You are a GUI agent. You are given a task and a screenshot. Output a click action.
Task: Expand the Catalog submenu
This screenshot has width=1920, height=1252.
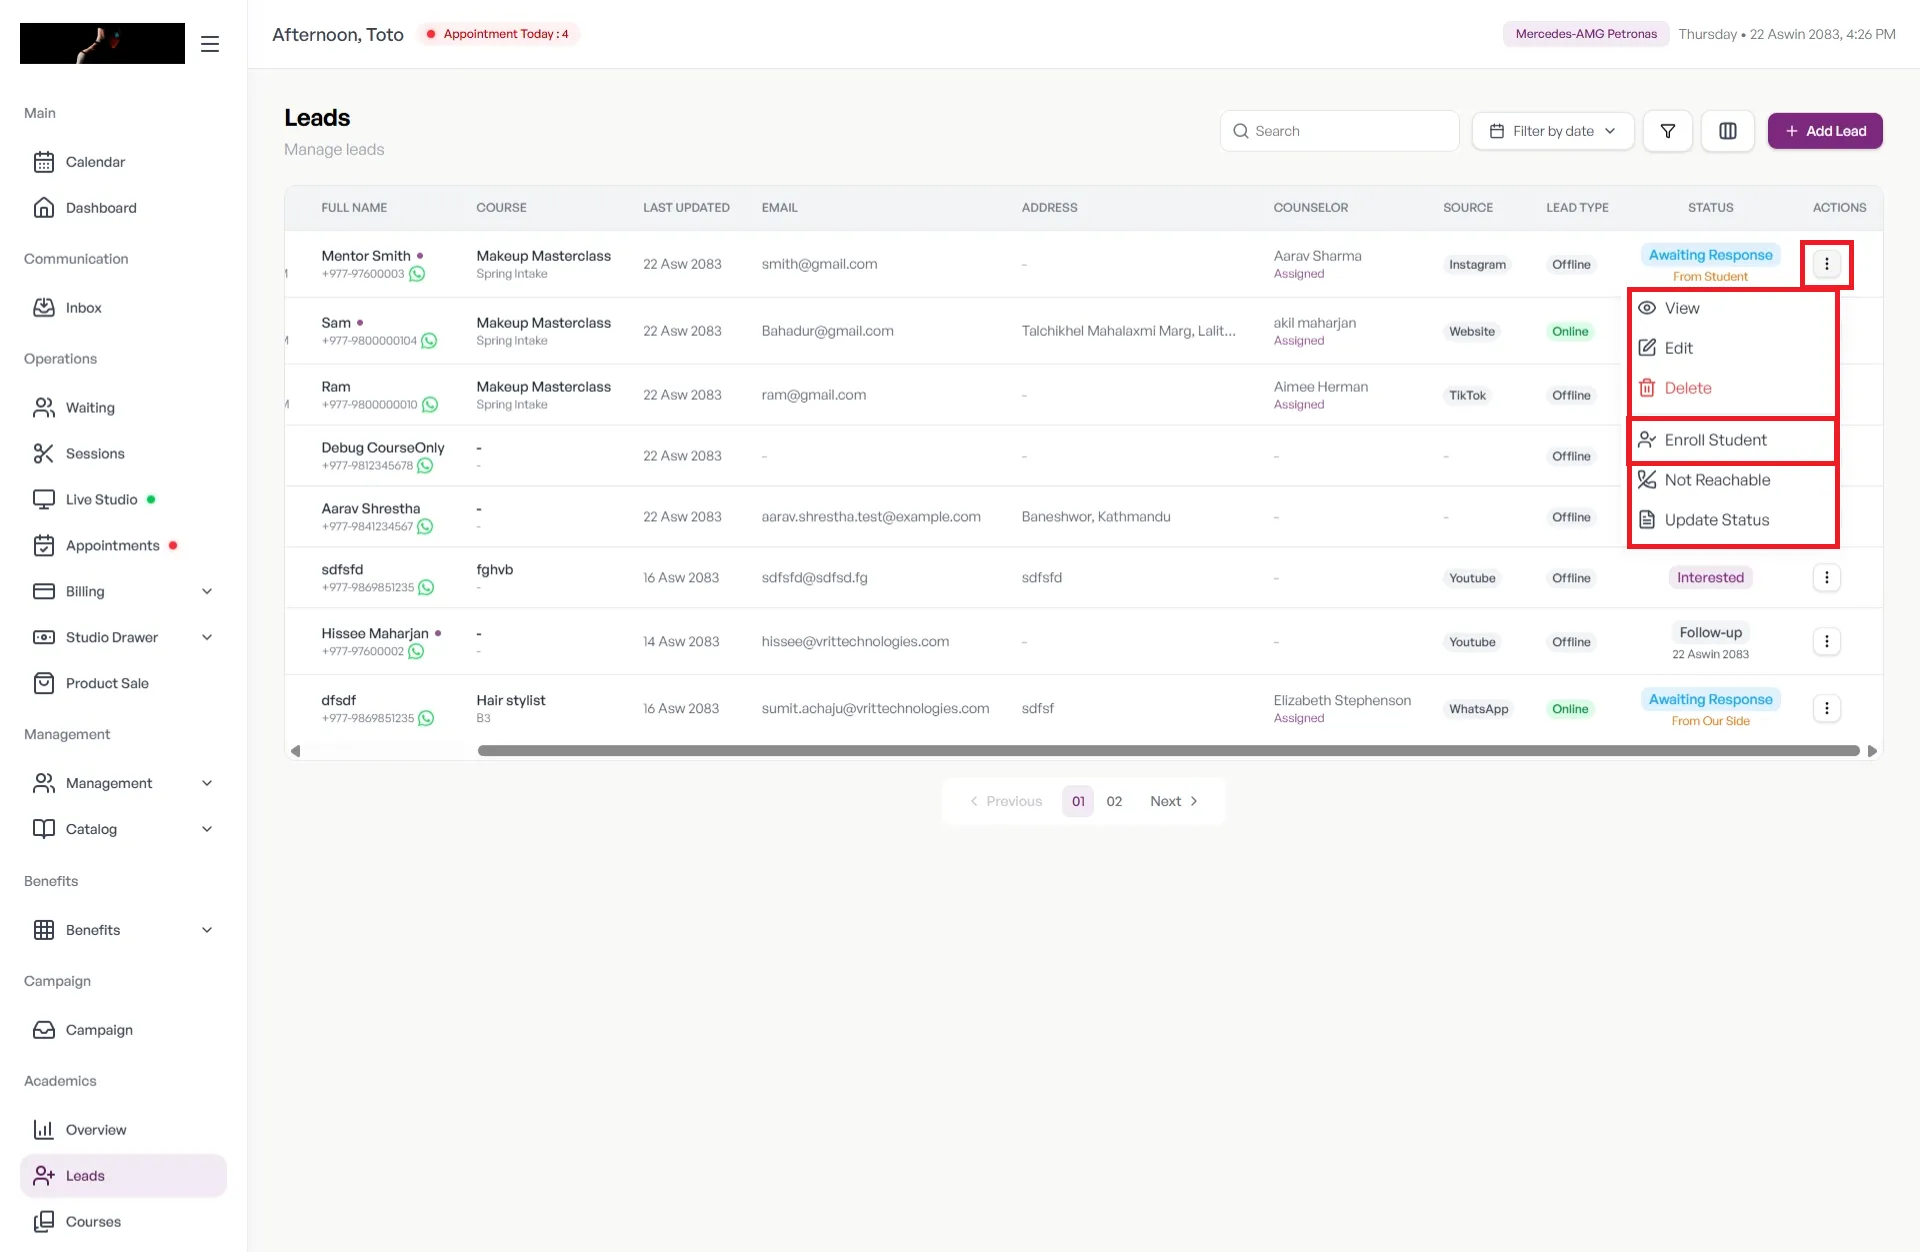click(123, 830)
